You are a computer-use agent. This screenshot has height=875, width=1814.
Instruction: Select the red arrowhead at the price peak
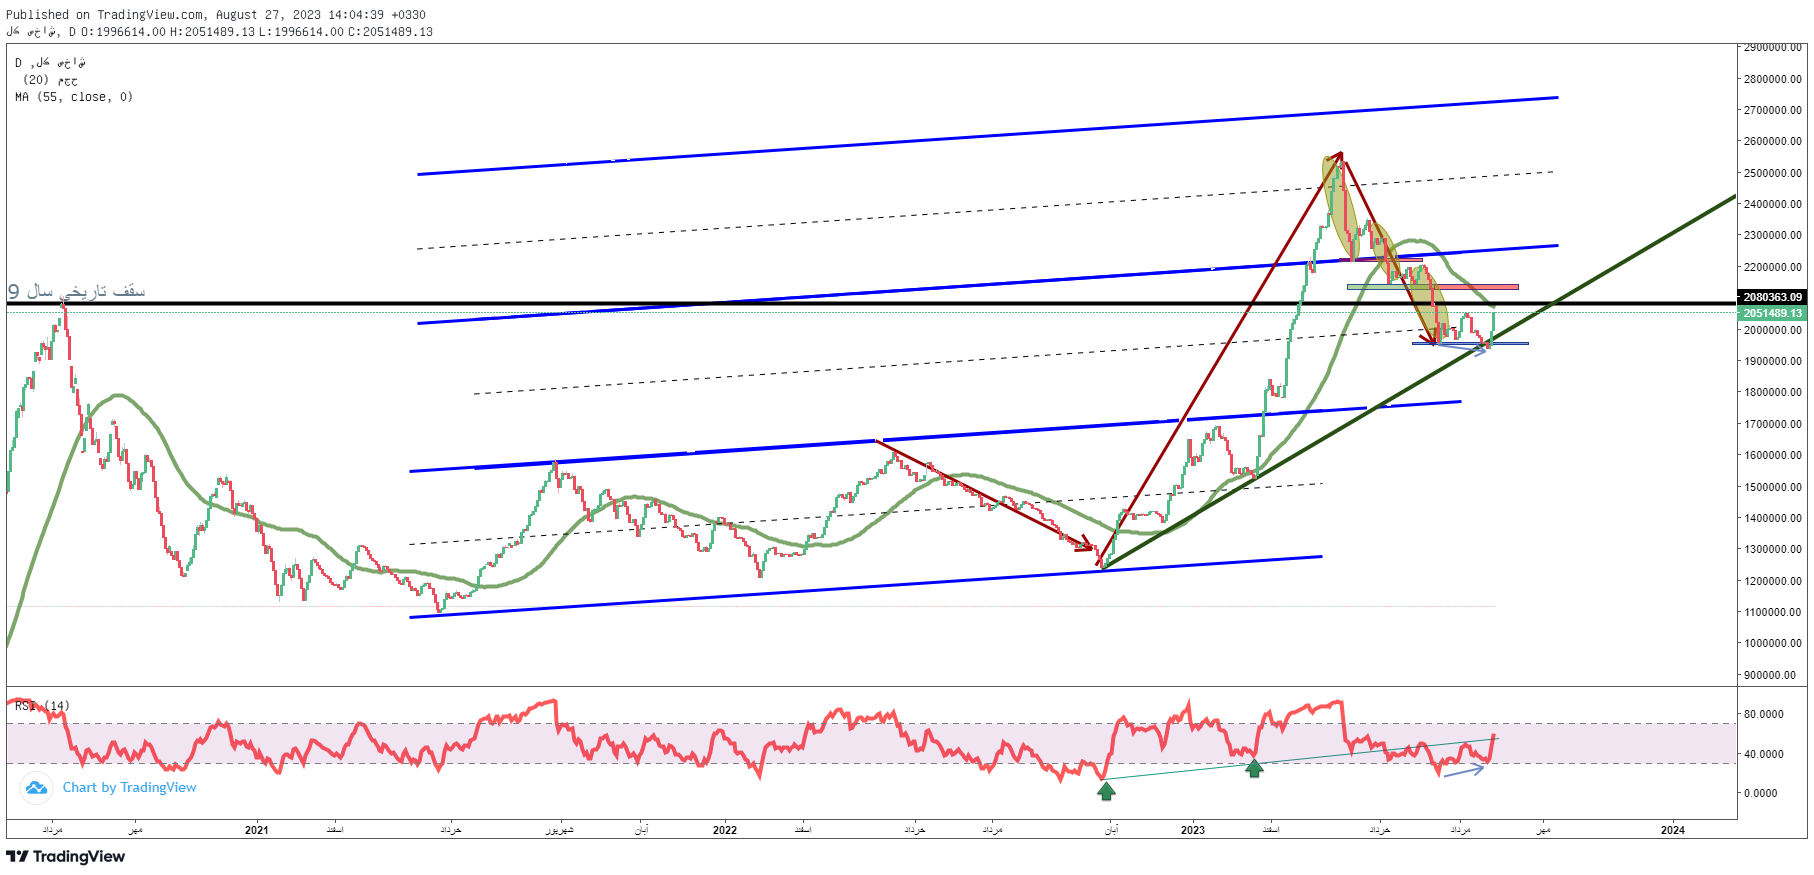[1337, 155]
